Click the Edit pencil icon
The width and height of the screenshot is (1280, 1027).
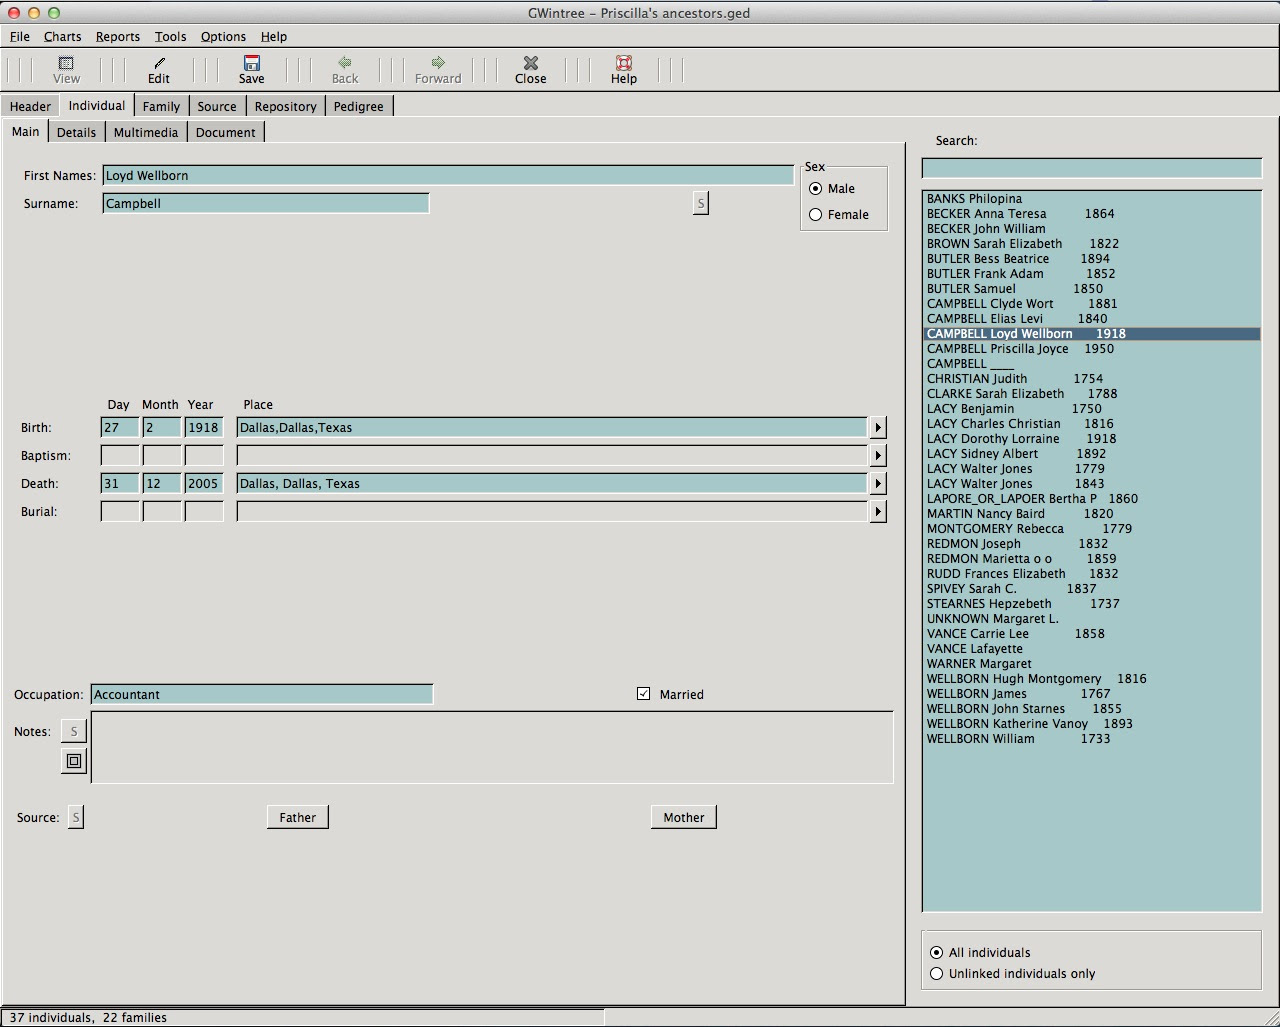[159, 63]
